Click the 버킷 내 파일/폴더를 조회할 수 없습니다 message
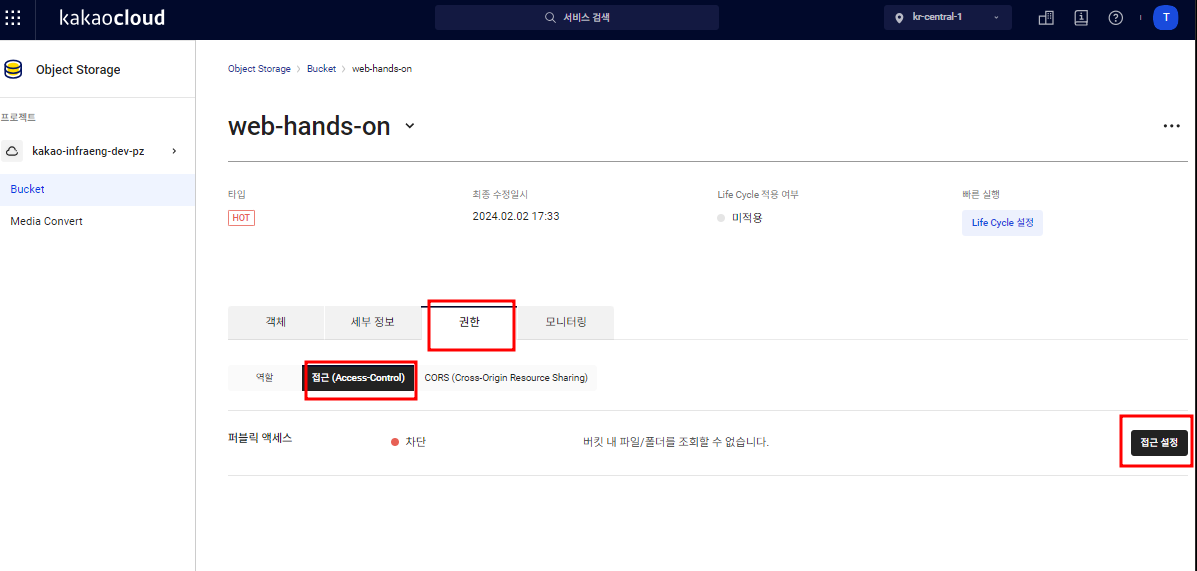1197x571 pixels. click(x=676, y=441)
